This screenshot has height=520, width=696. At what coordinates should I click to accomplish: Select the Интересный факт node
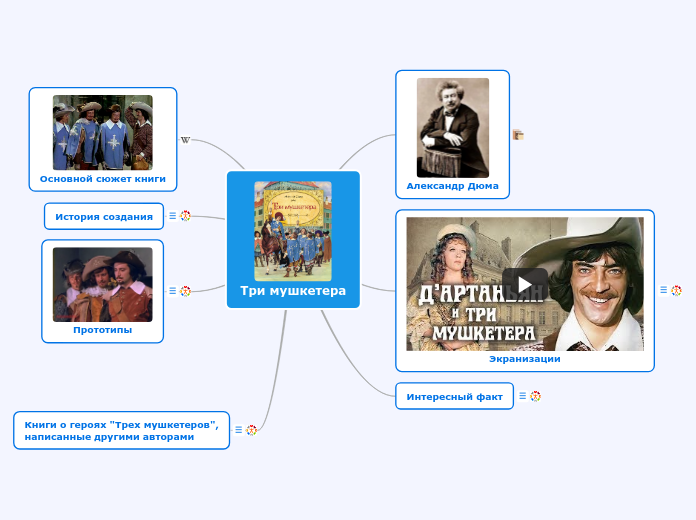(455, 396)
